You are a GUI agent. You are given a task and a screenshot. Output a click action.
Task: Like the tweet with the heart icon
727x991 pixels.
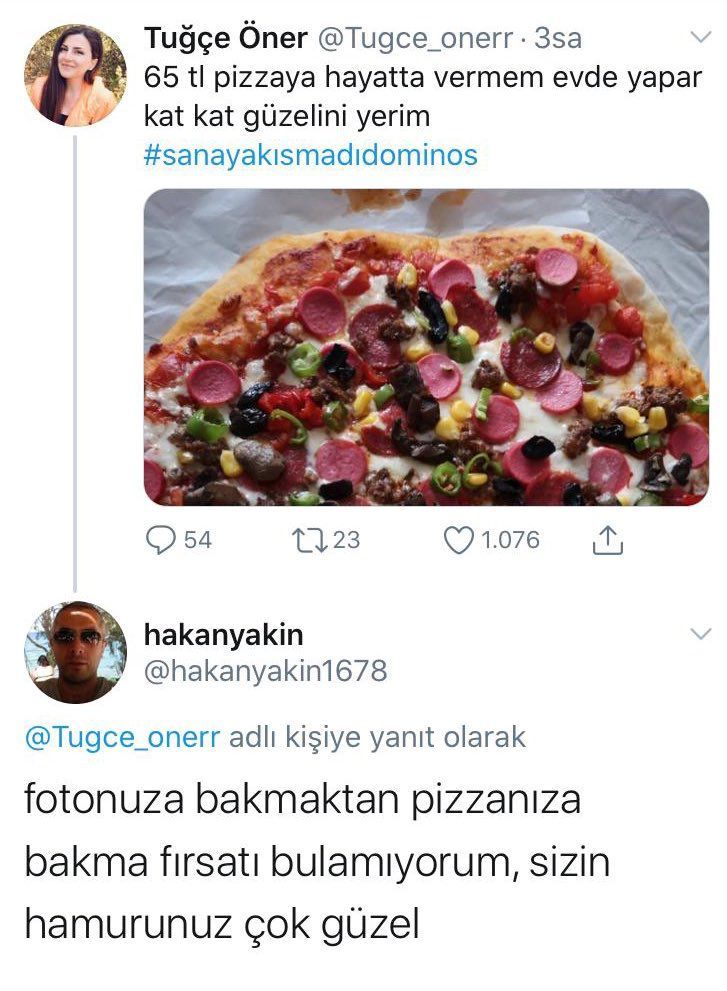point(458,540)
